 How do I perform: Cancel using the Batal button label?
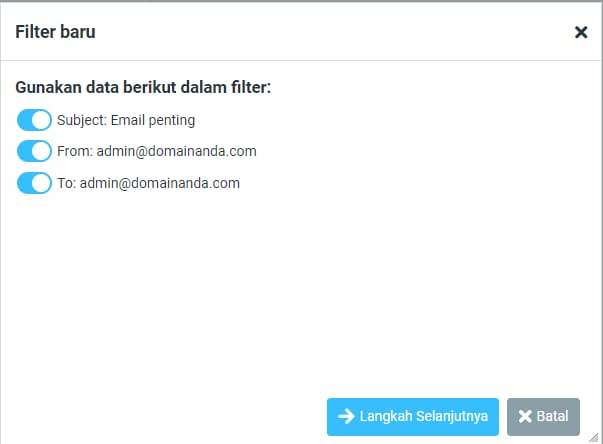click(552, 417)
